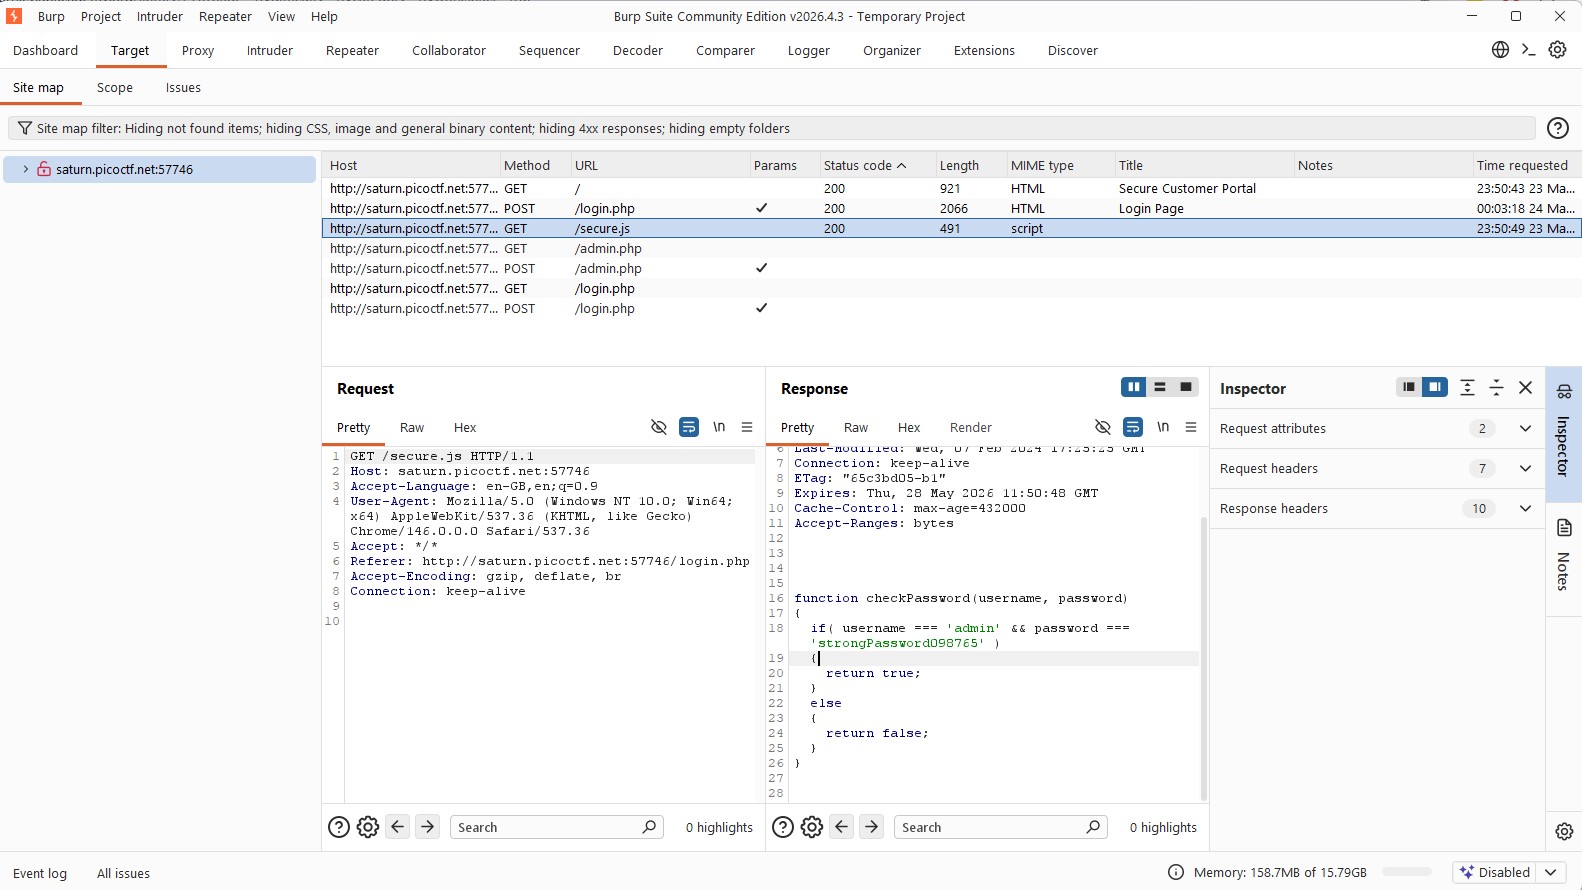Screen dimensions: 1582x890
Task: Open Request panel hamburger menu
Action: pos(747,427)
